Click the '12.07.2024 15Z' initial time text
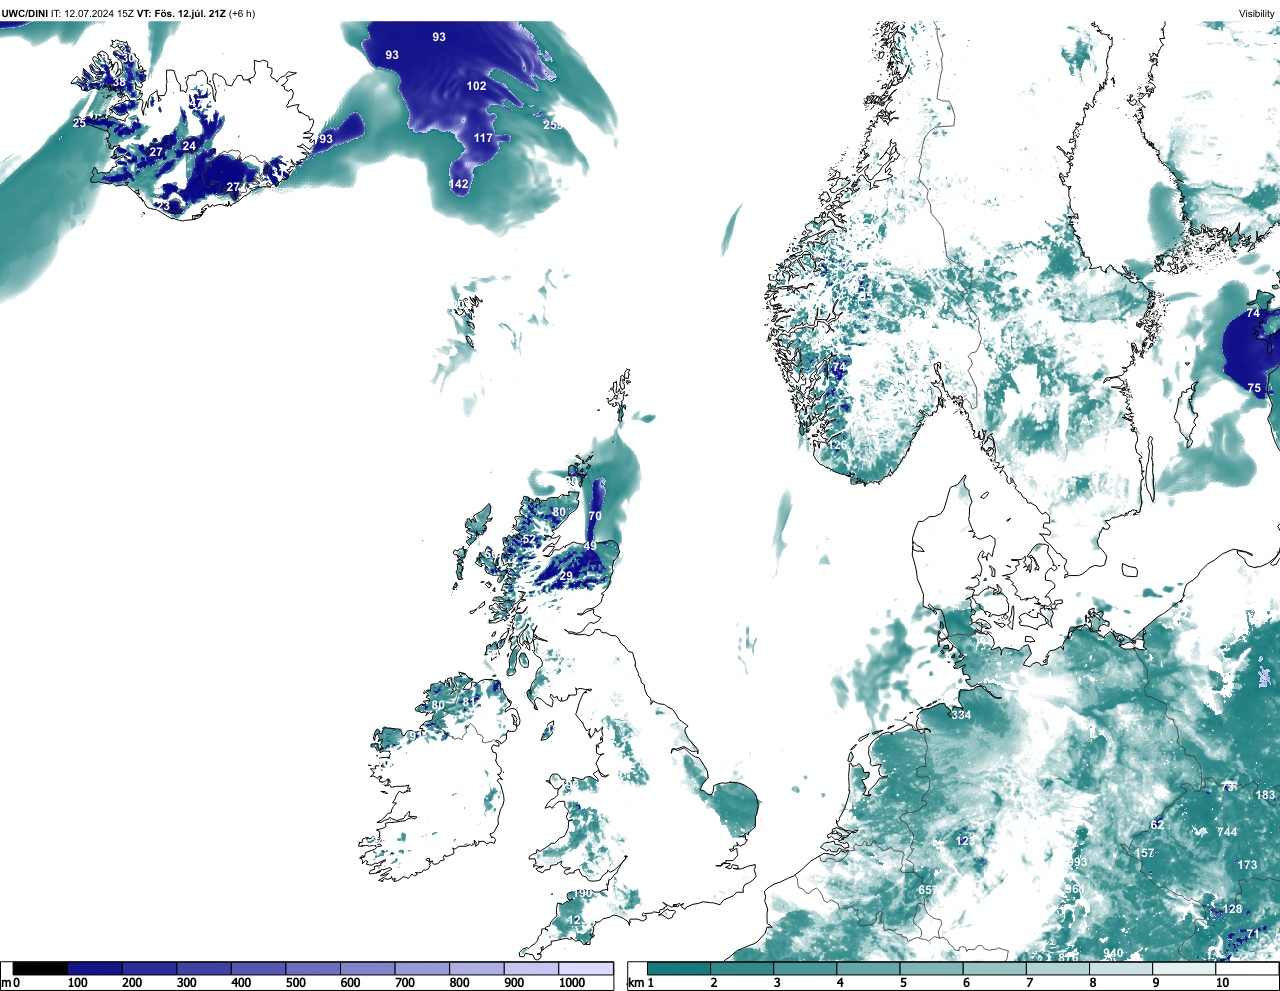 [99, 14]
